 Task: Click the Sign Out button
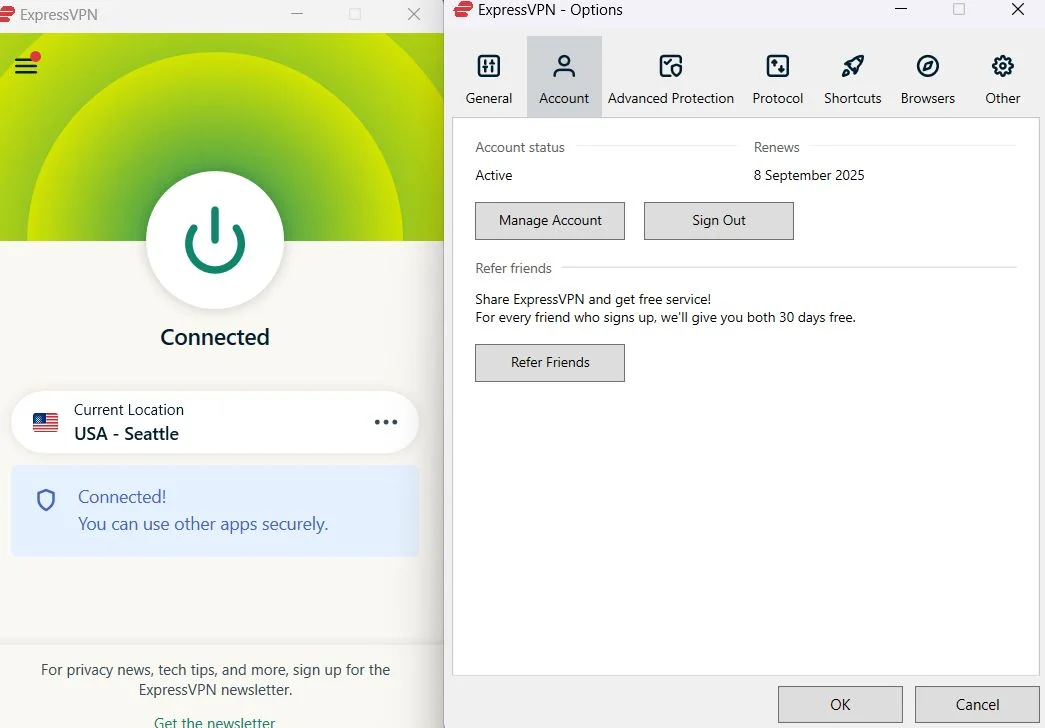coord(718,221)
